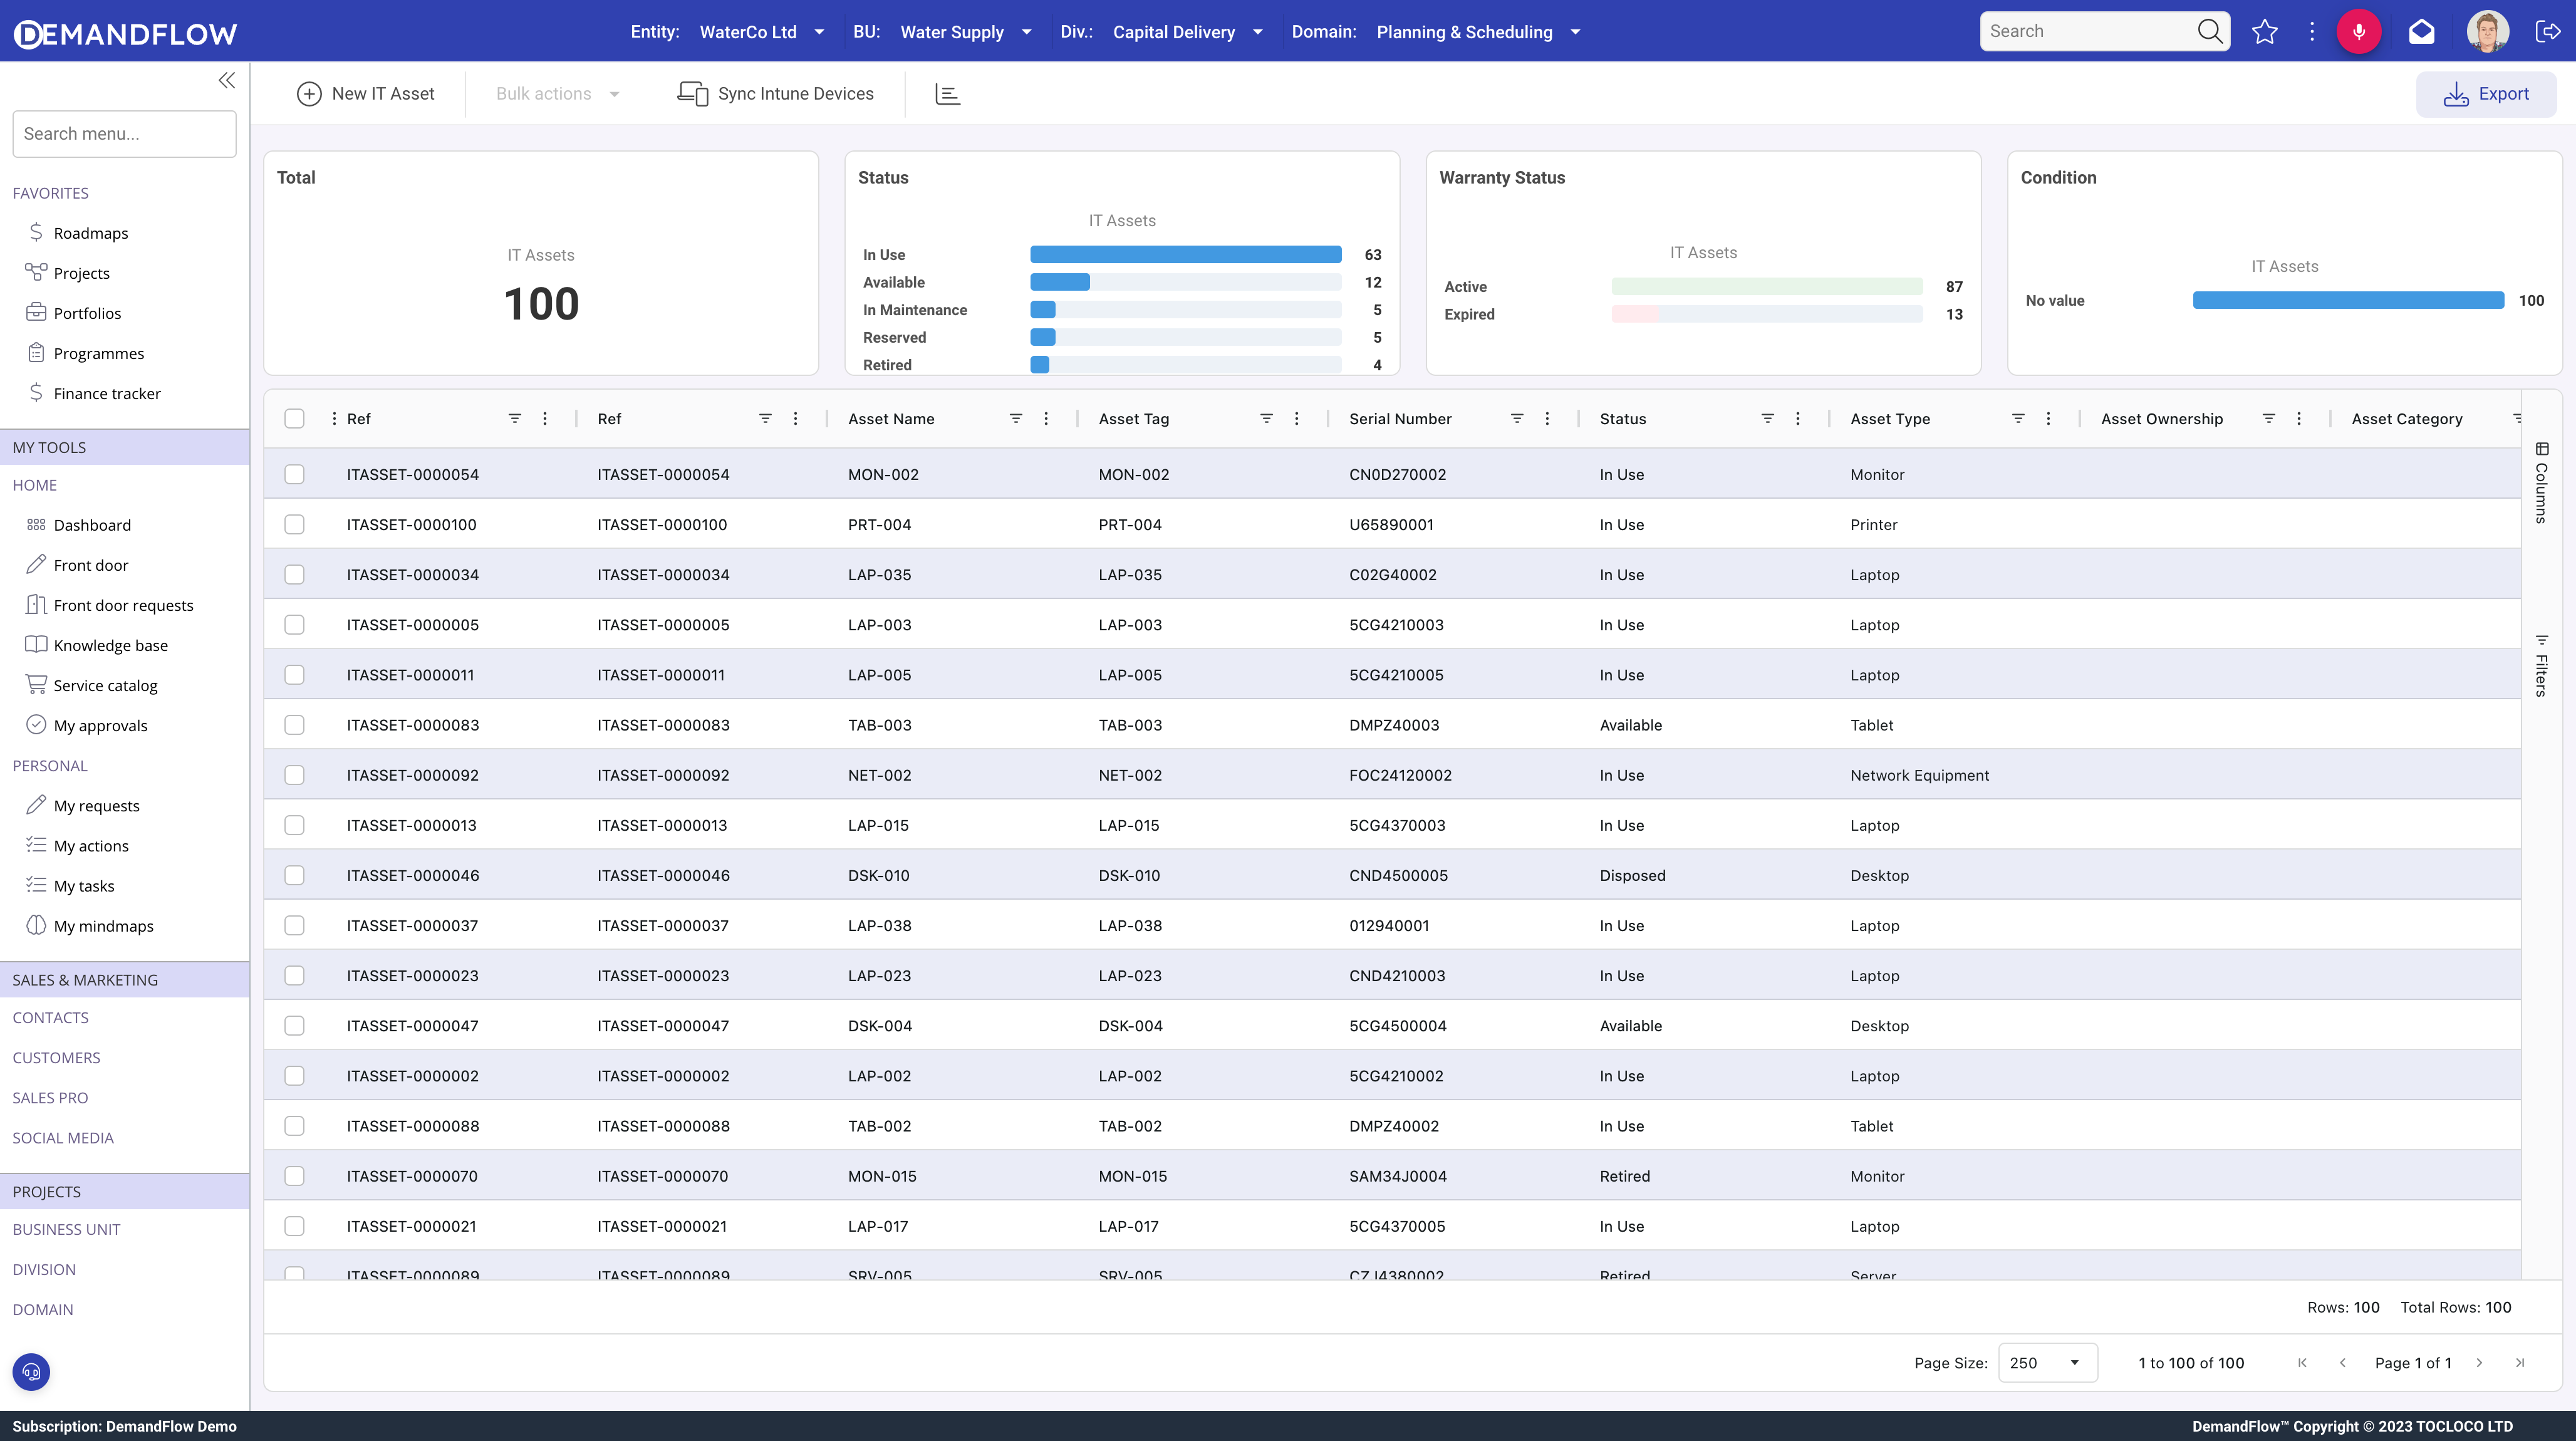Open the Page Size 250 dropdown
Image resolution: width=2576 pixels, height=1441 pixels.
2046,1362
